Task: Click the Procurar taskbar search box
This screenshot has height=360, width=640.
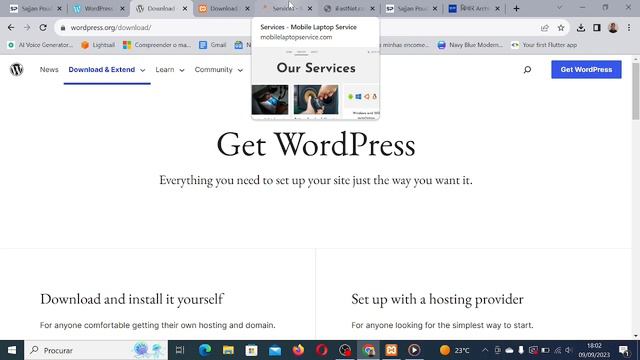Action: (96, 350)
